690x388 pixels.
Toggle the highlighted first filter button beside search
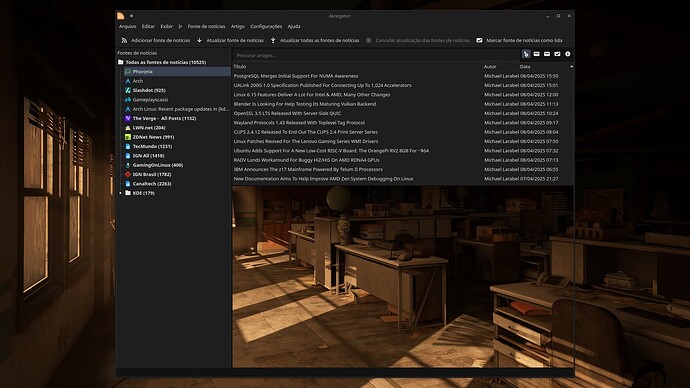[526, 54]
